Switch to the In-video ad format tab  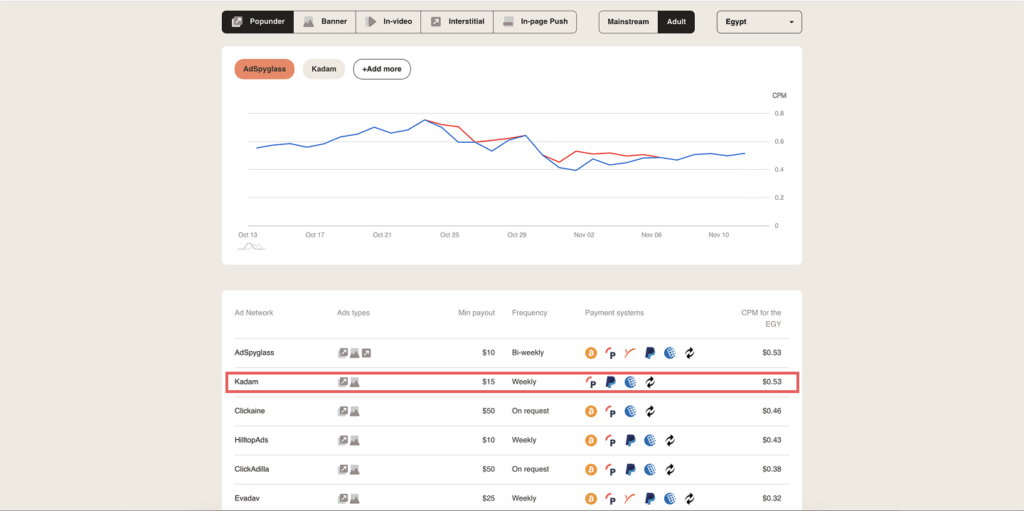coord(392,21)
